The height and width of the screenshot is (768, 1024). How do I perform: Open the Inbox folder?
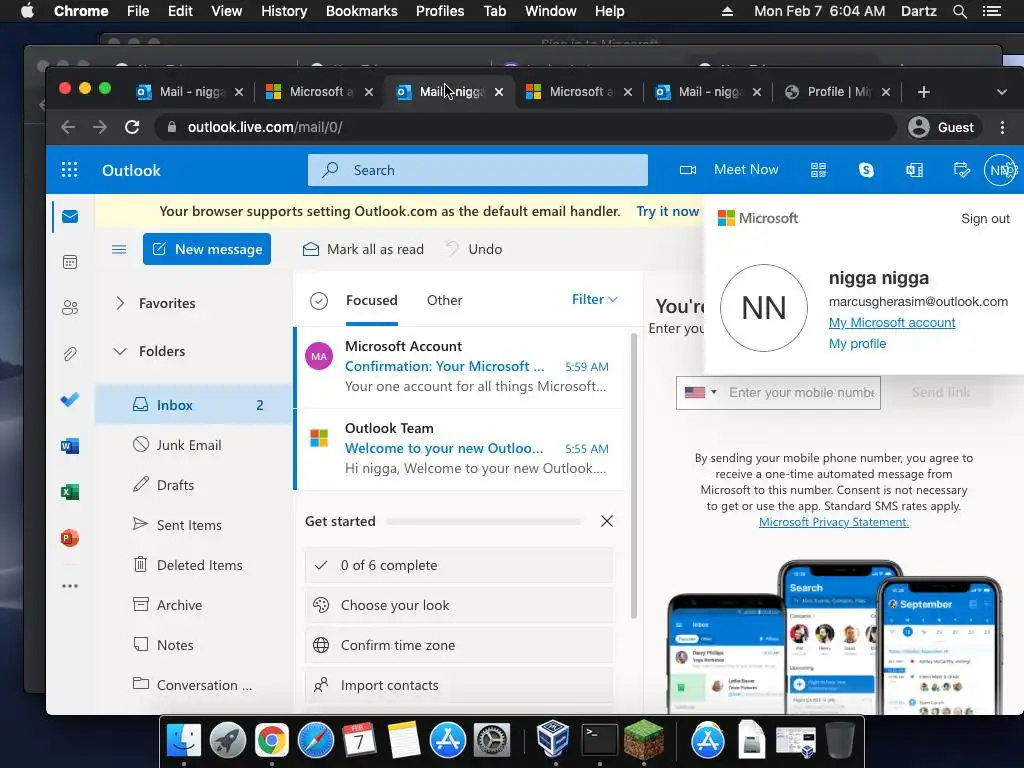194,405
